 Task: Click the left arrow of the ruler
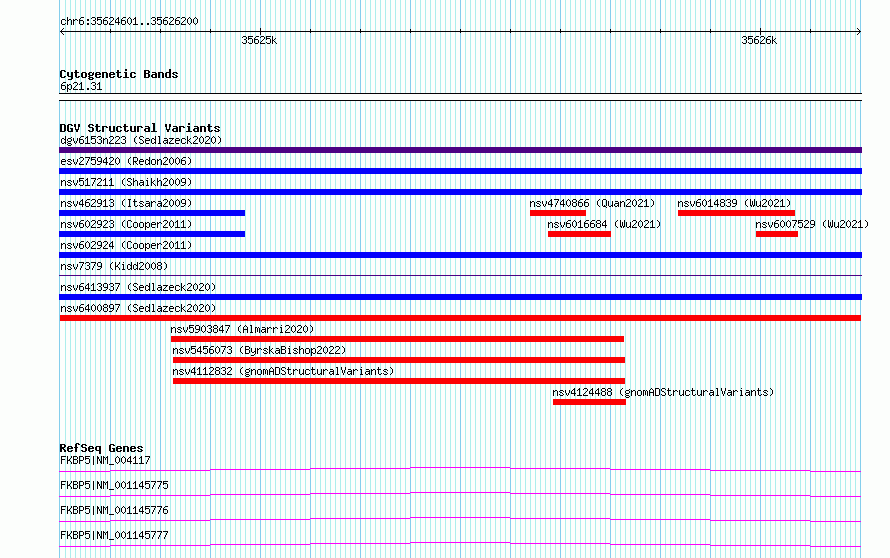[62, 32]
